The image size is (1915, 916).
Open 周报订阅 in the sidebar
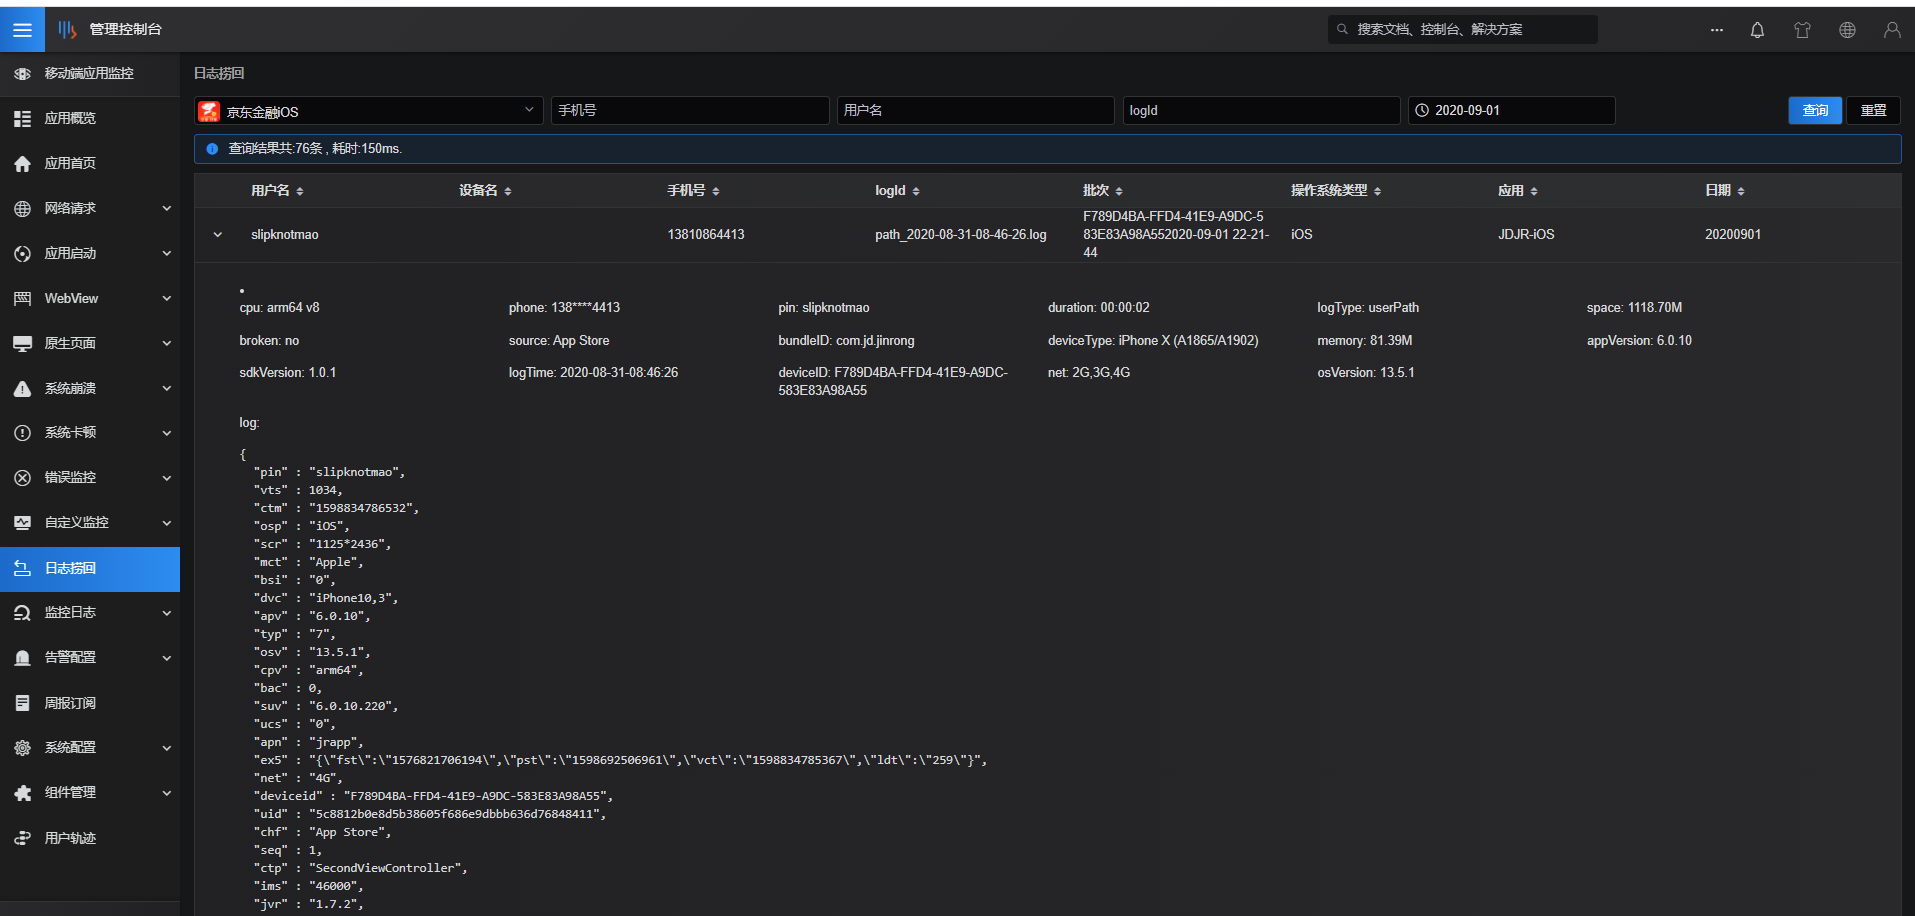pos(90,704)
